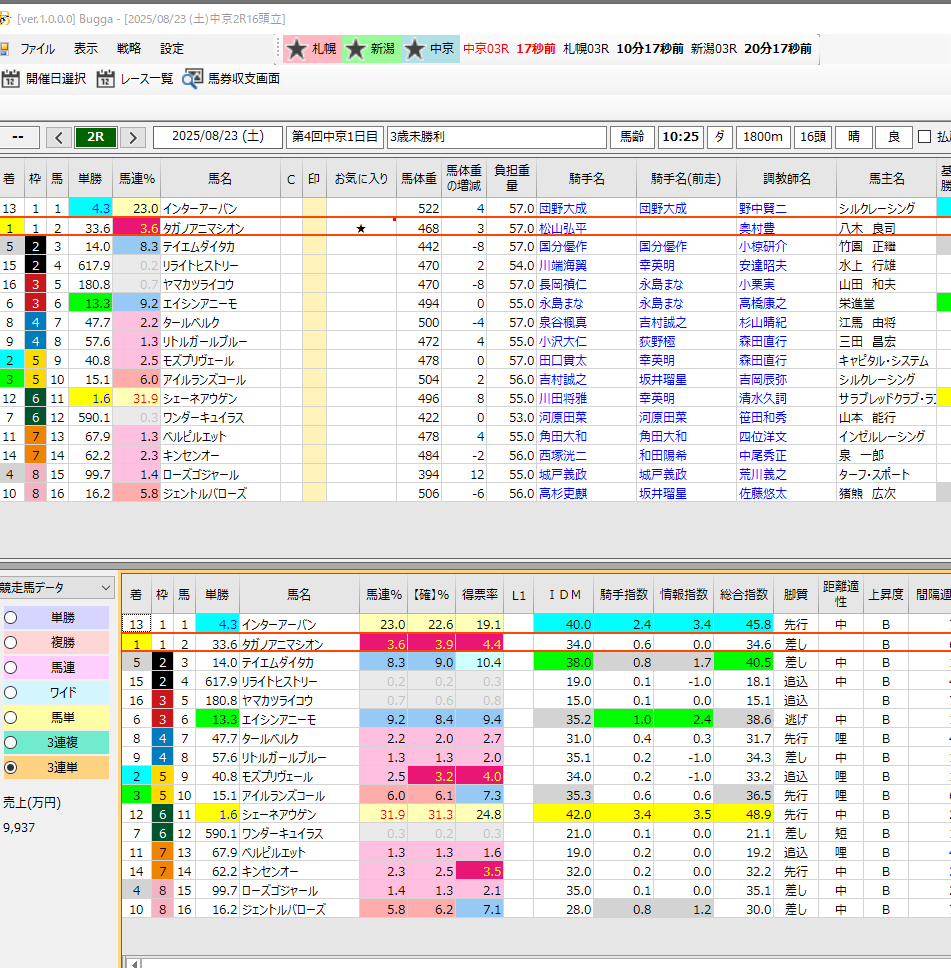951x968 pixels.
Task: Expand the 競走馬データ dropdown
Action: pos(105,588)
